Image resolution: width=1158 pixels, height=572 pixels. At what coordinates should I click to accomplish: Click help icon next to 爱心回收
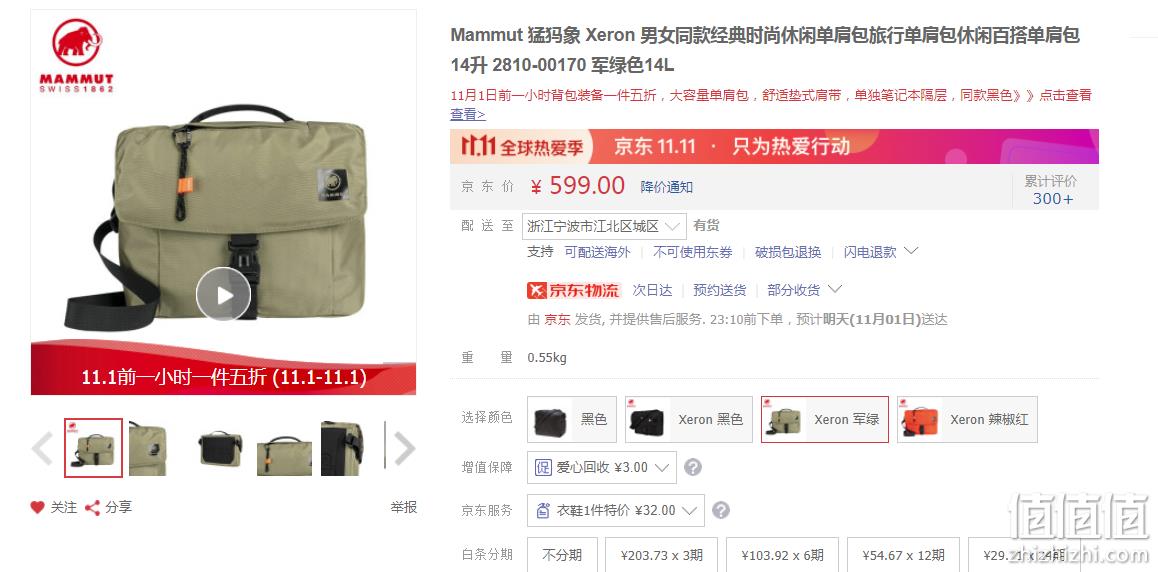pyautogui.click(x=693, y=468)
